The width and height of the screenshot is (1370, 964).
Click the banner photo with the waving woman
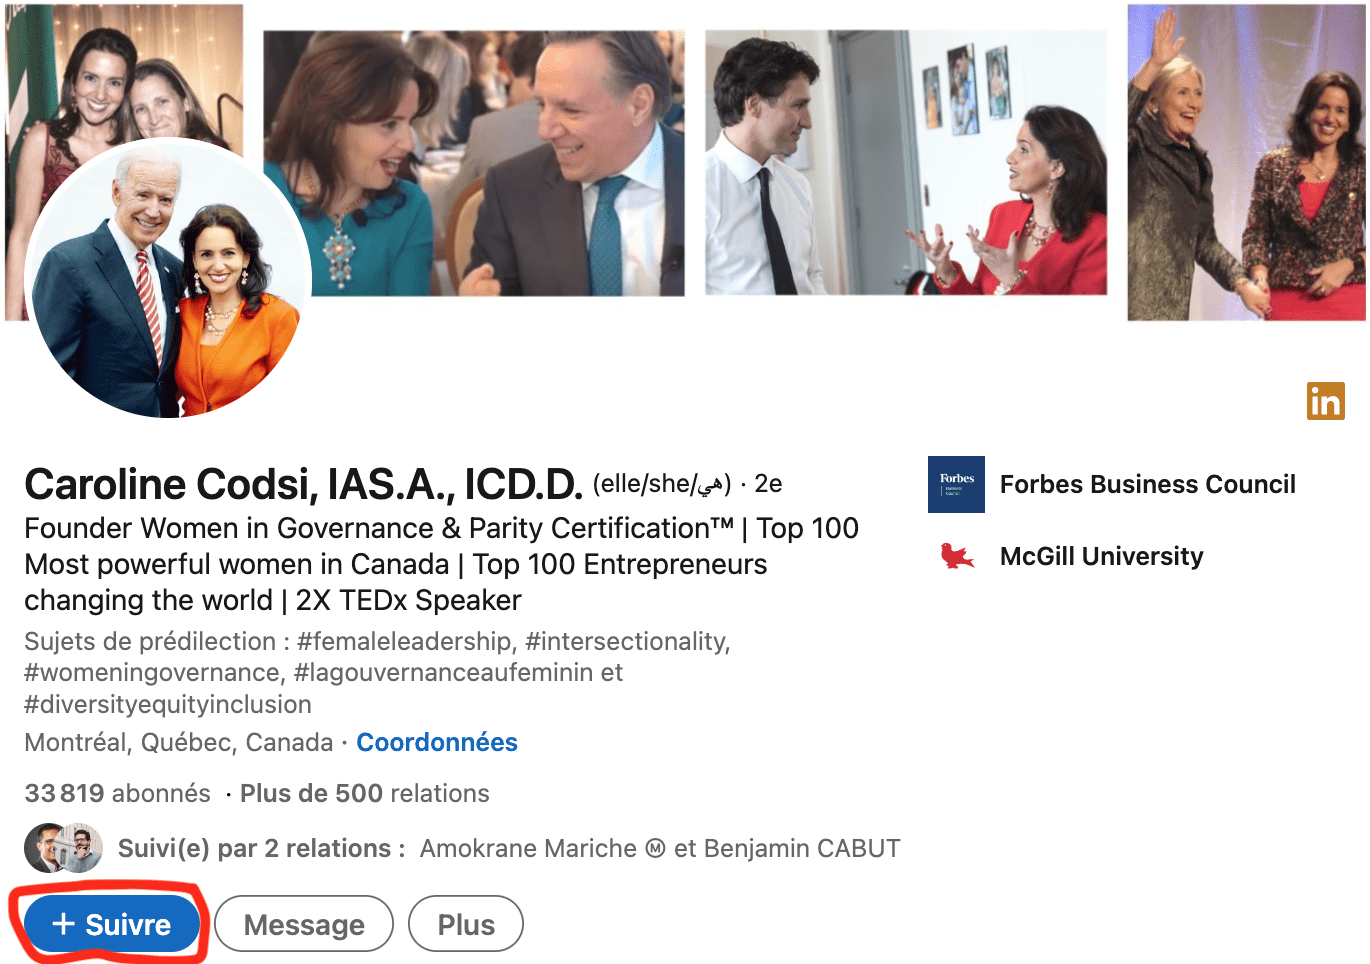(1246, 162)
